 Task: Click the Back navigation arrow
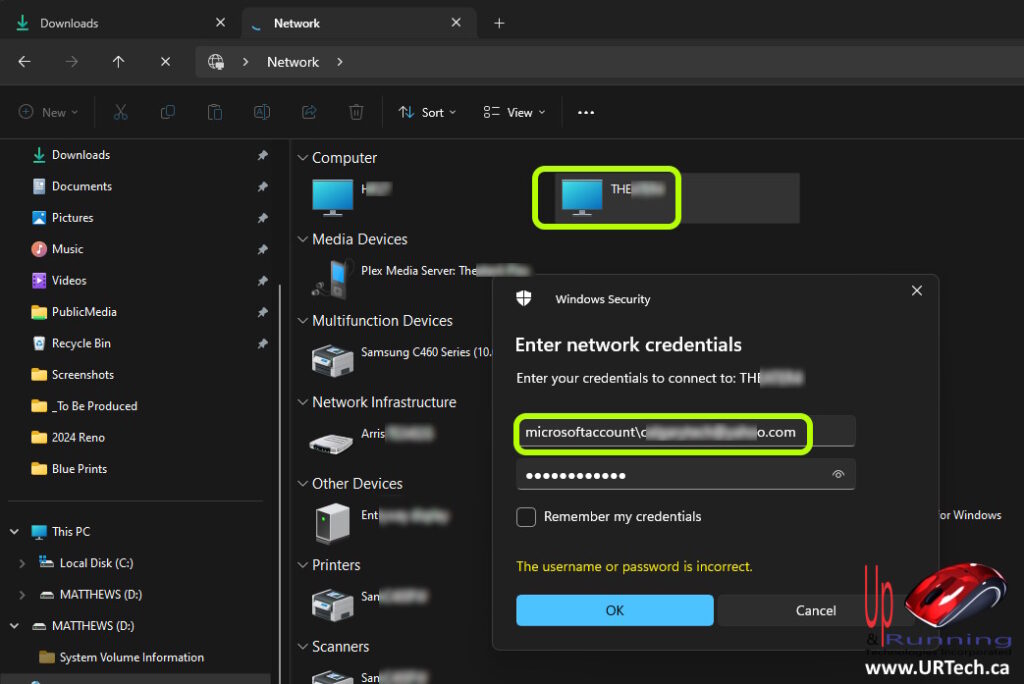click(24, 62)
